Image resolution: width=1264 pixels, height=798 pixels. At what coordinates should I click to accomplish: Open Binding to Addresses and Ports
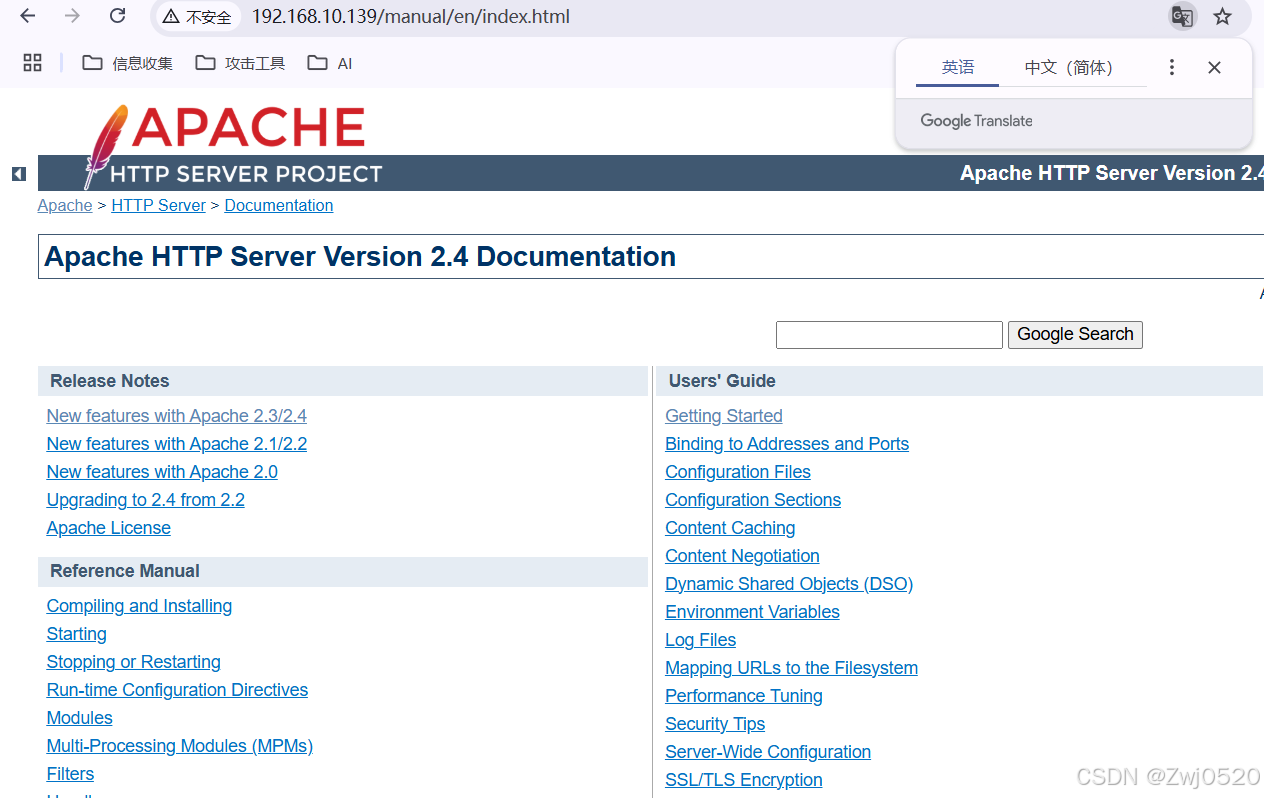(787, 444)
